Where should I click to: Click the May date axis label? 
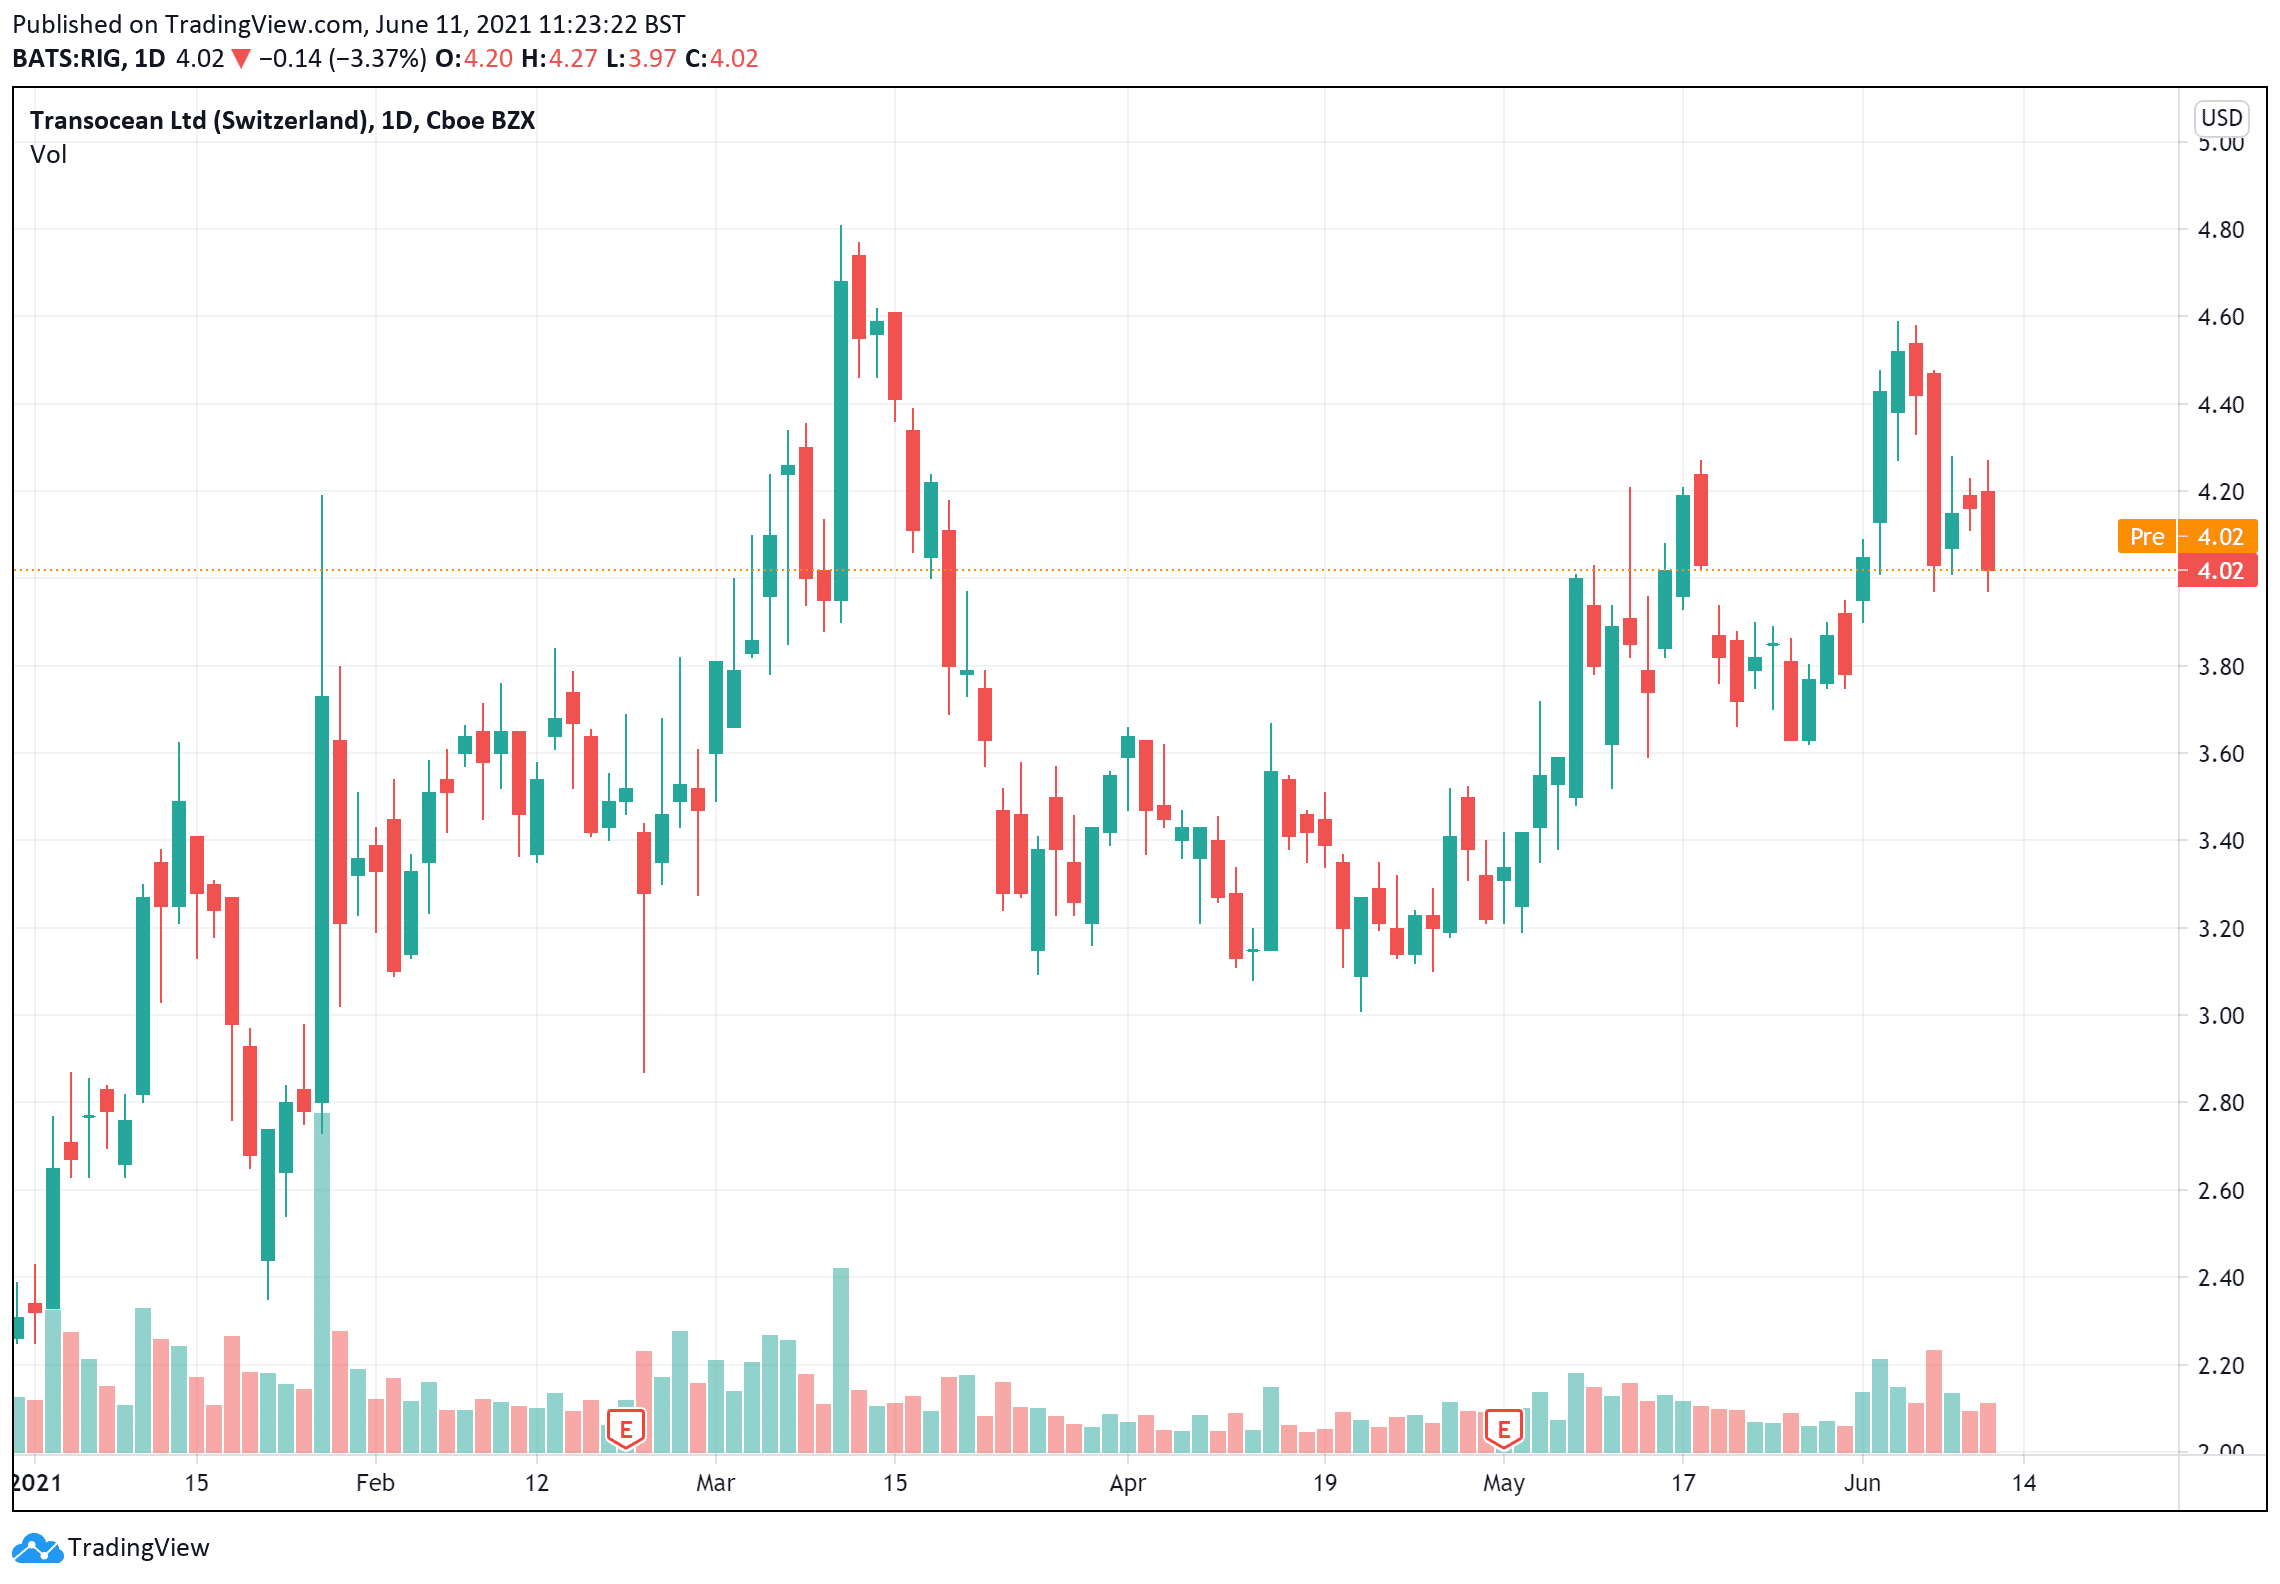(x=1503, y=1484)
